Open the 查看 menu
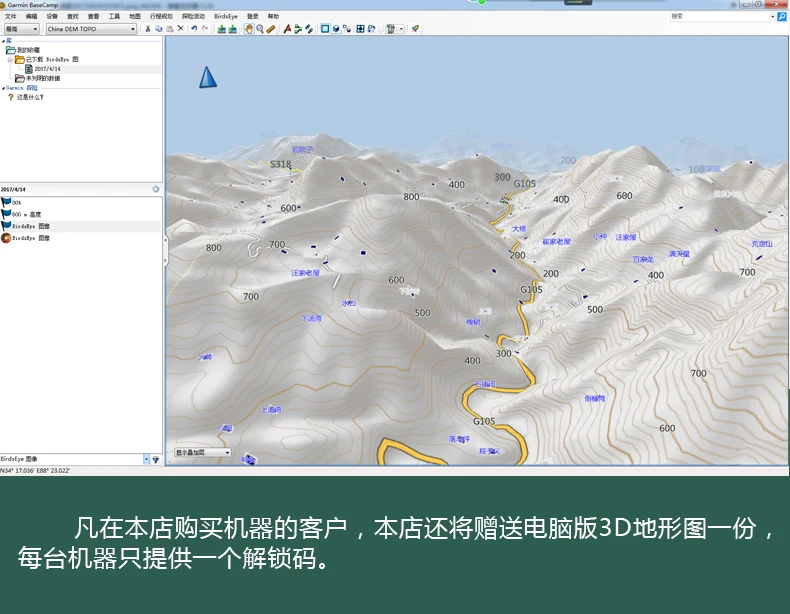The width and height of the screenshot is (790, 614). click(94, 17)
